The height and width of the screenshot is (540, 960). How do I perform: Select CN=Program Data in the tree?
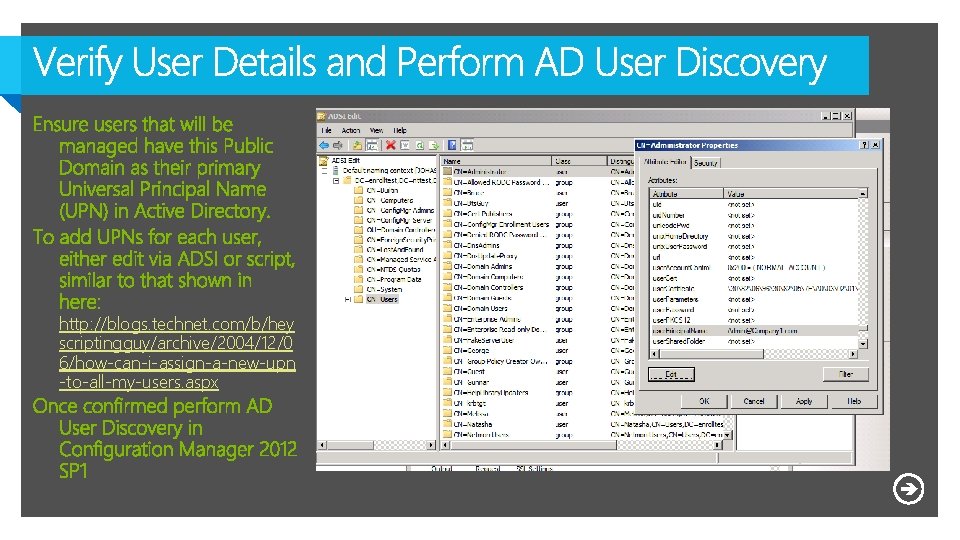tap(394, 279)
